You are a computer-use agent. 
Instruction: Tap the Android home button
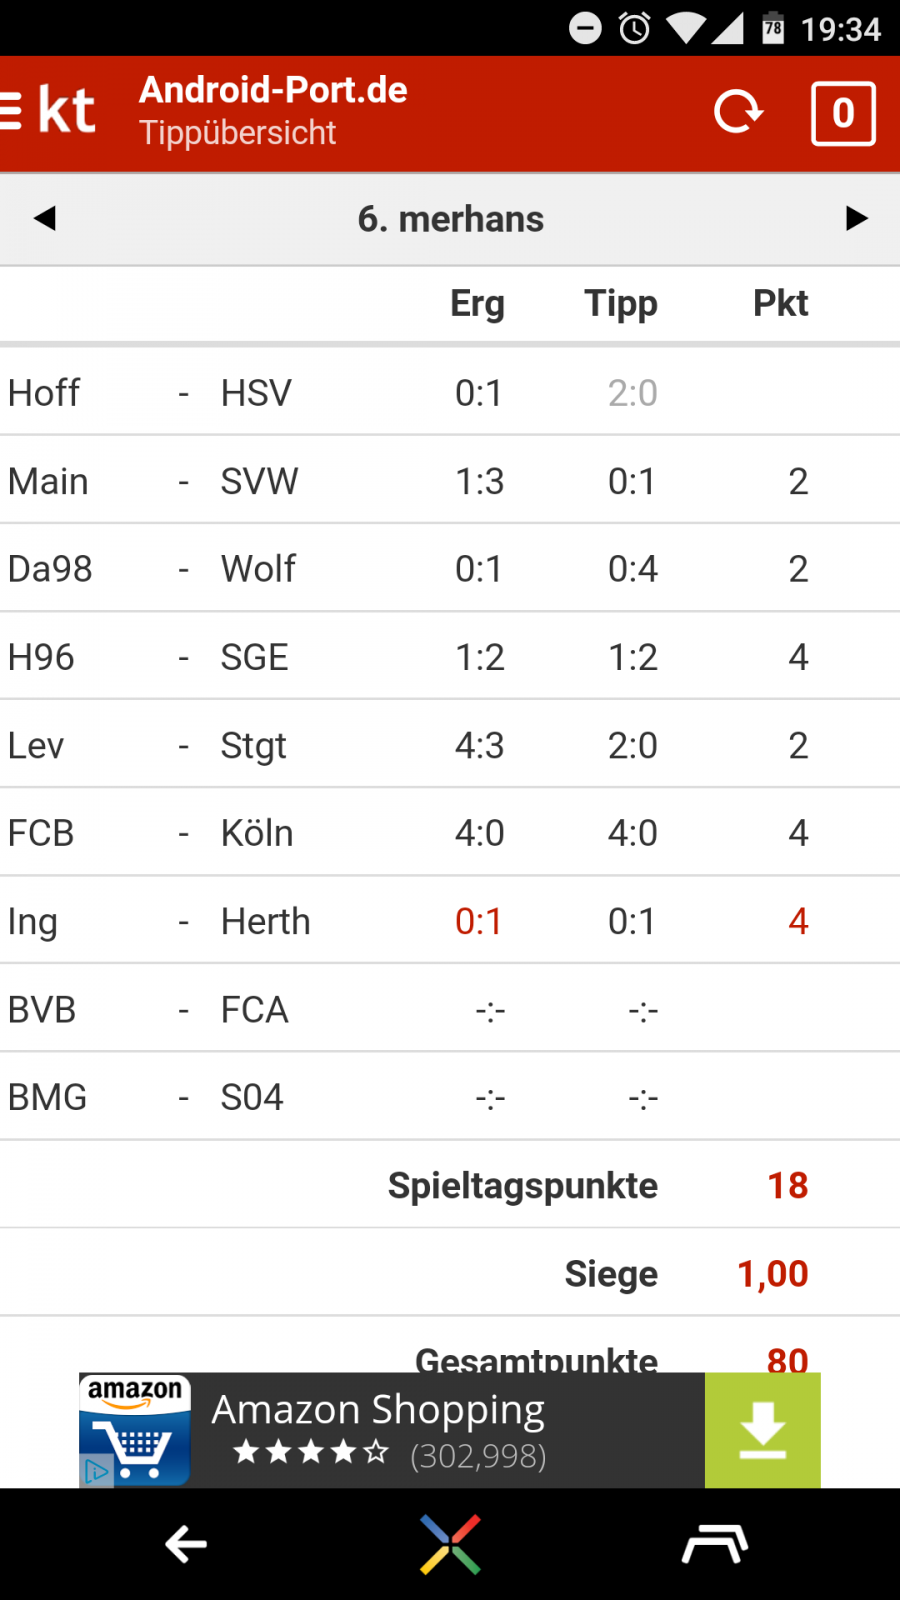point(450,1544)
